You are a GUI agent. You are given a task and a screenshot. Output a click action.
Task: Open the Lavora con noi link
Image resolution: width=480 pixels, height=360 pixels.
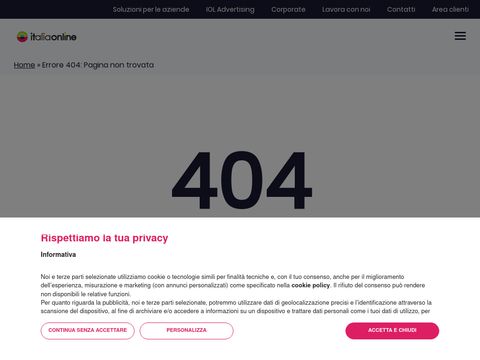346,9
